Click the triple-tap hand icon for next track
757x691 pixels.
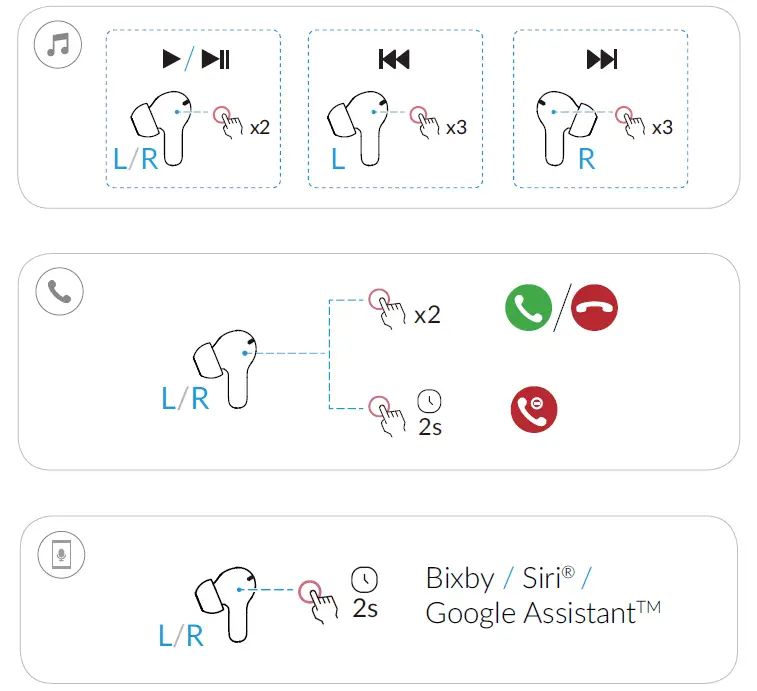pyautogui.click(x=631, y=120)
